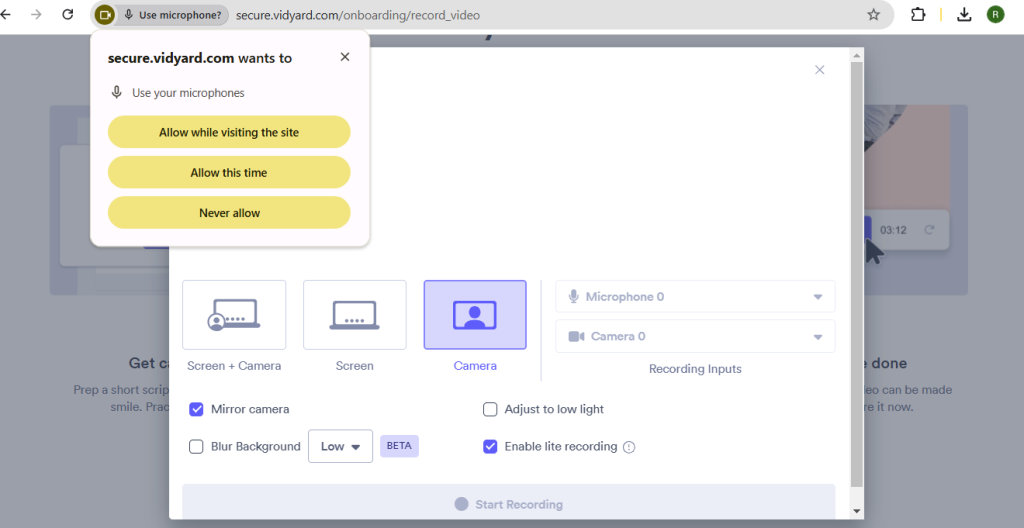Click the dialog scrollbar up arrow
Image resolution: width=1024 pixels, height=528 pixels.
tap(857, 56)
